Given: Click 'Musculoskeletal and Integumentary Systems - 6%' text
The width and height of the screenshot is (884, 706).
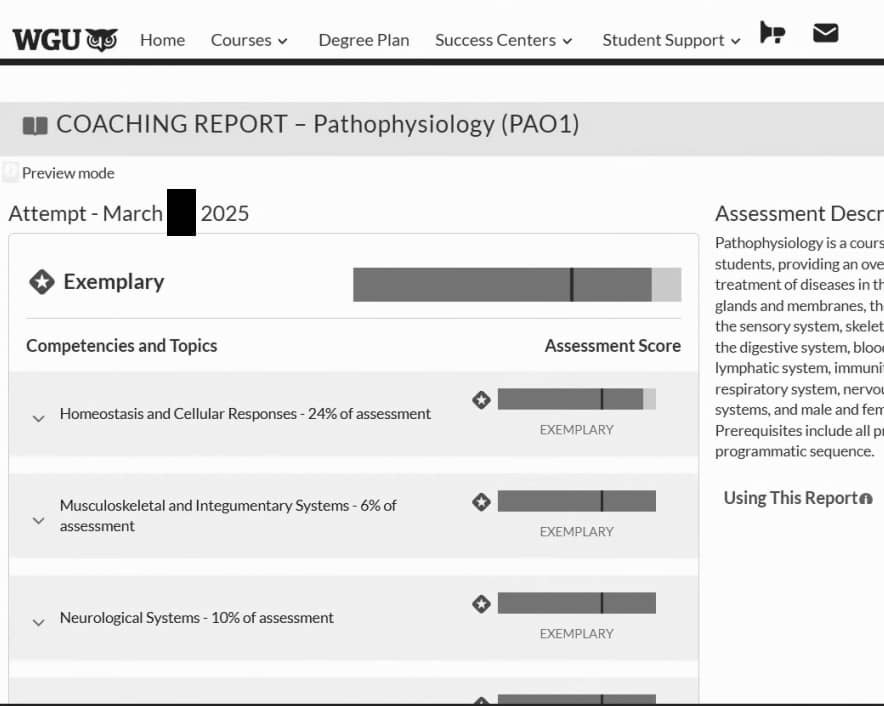Looking at the screenshot, I should tap(228, 515).
